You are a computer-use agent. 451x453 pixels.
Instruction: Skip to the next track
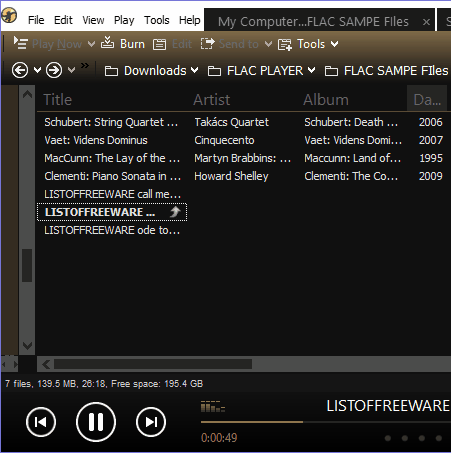click(x=151, y=422)
